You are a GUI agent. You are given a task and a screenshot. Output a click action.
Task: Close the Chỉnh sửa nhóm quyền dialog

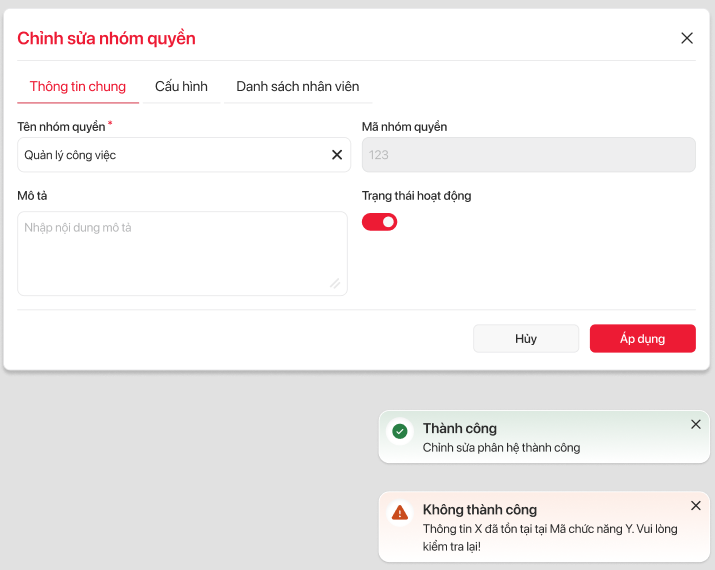pos(687,38)
